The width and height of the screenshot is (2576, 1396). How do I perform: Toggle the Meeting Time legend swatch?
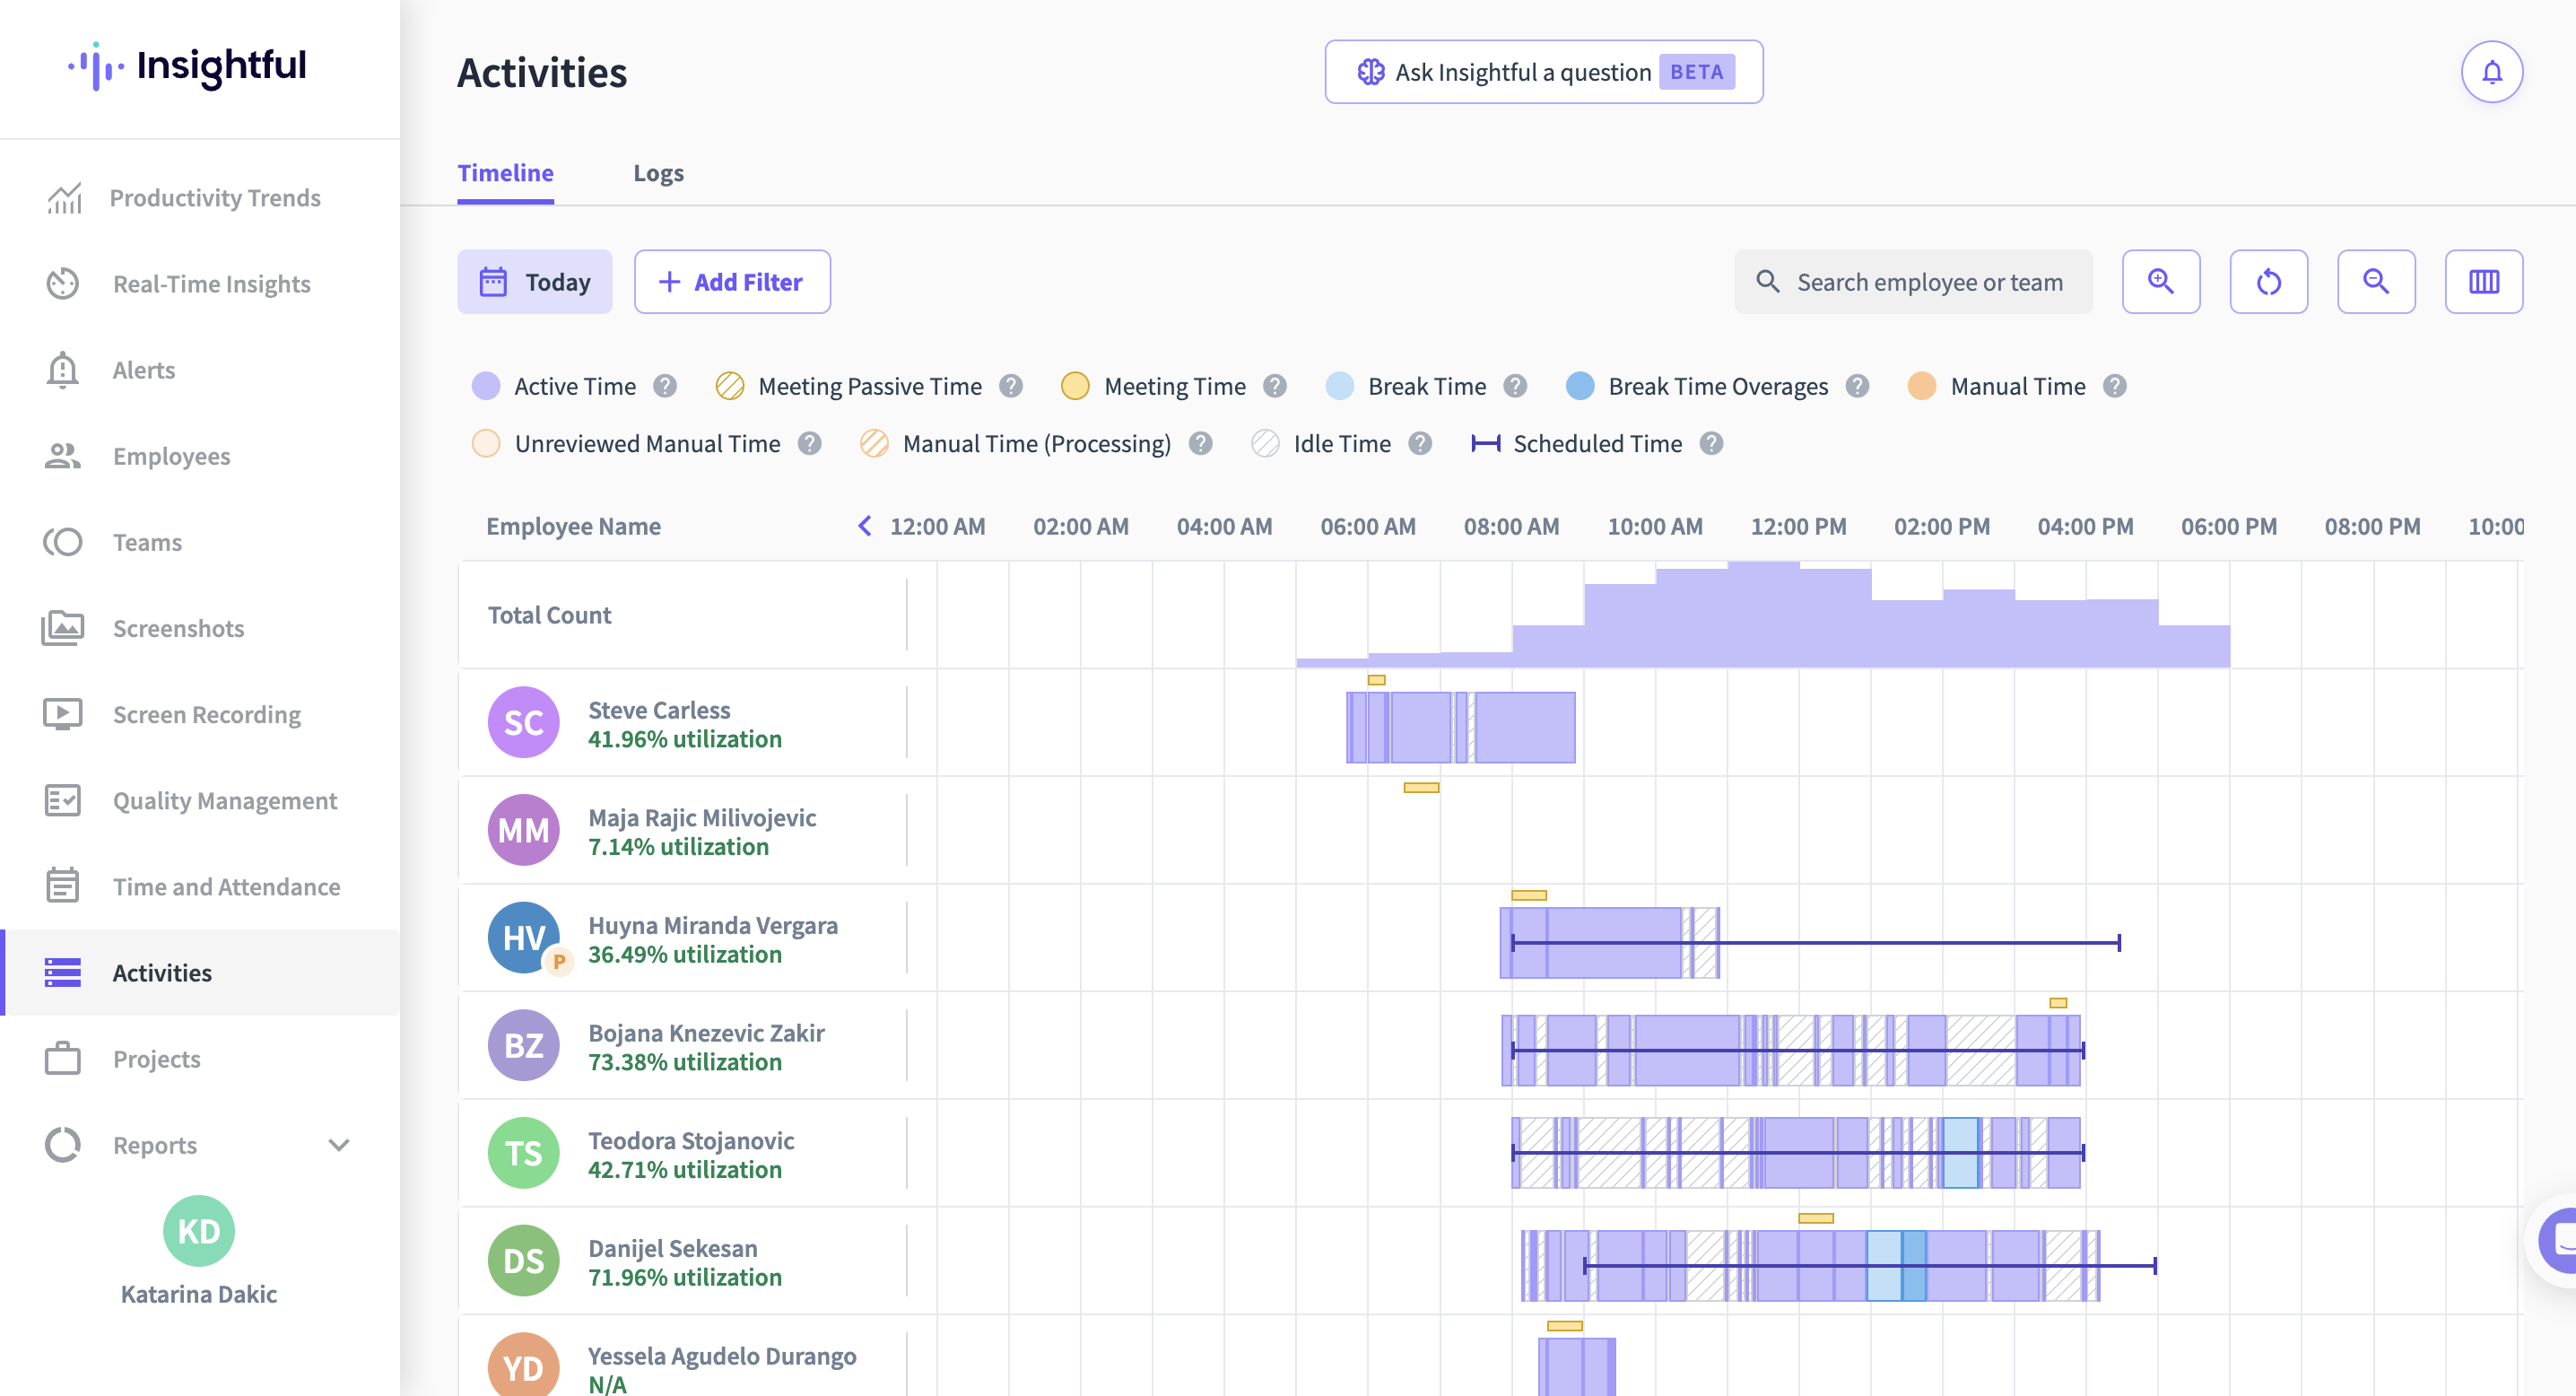click(1075, 386)
